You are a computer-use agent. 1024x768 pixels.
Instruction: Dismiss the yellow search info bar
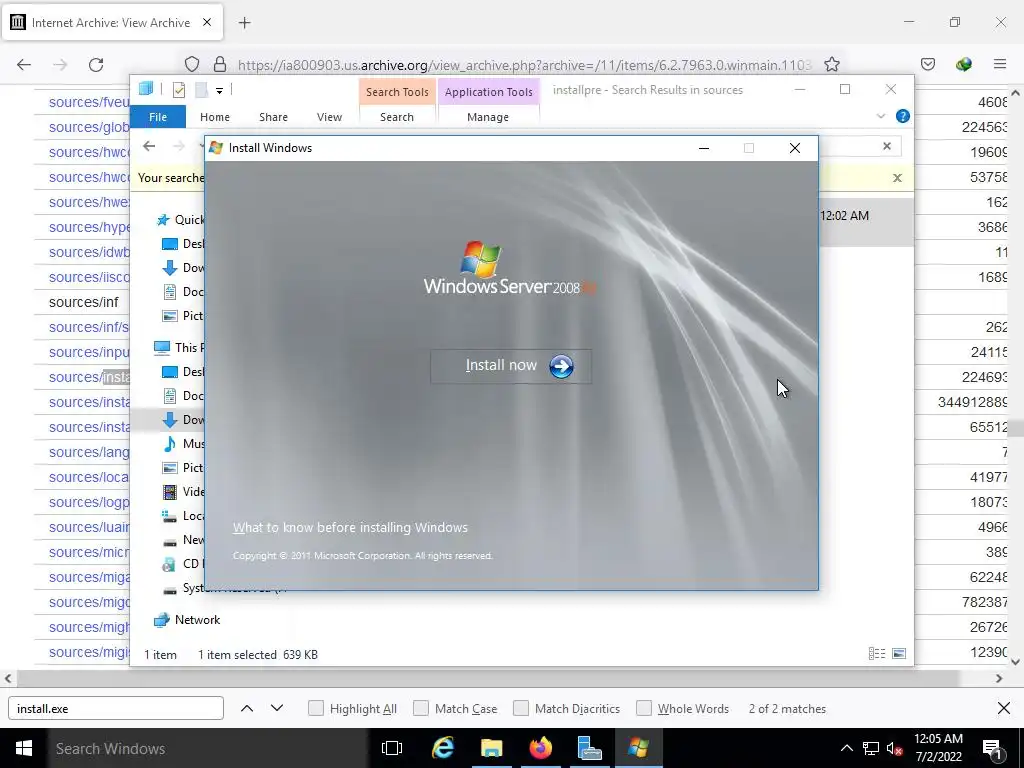(897, 178)
